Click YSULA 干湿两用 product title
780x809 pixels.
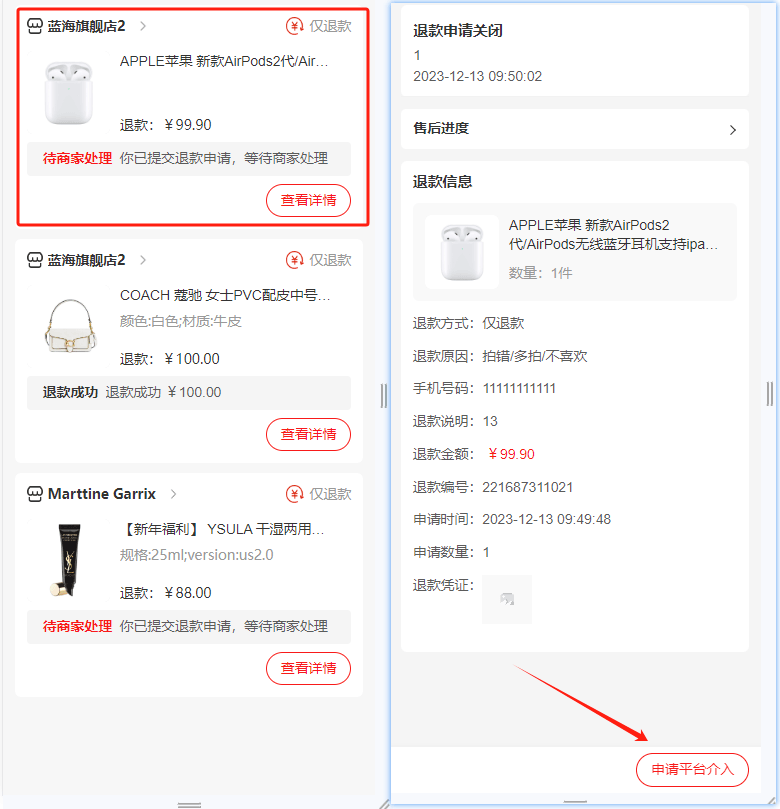click(x=223, y=529)
